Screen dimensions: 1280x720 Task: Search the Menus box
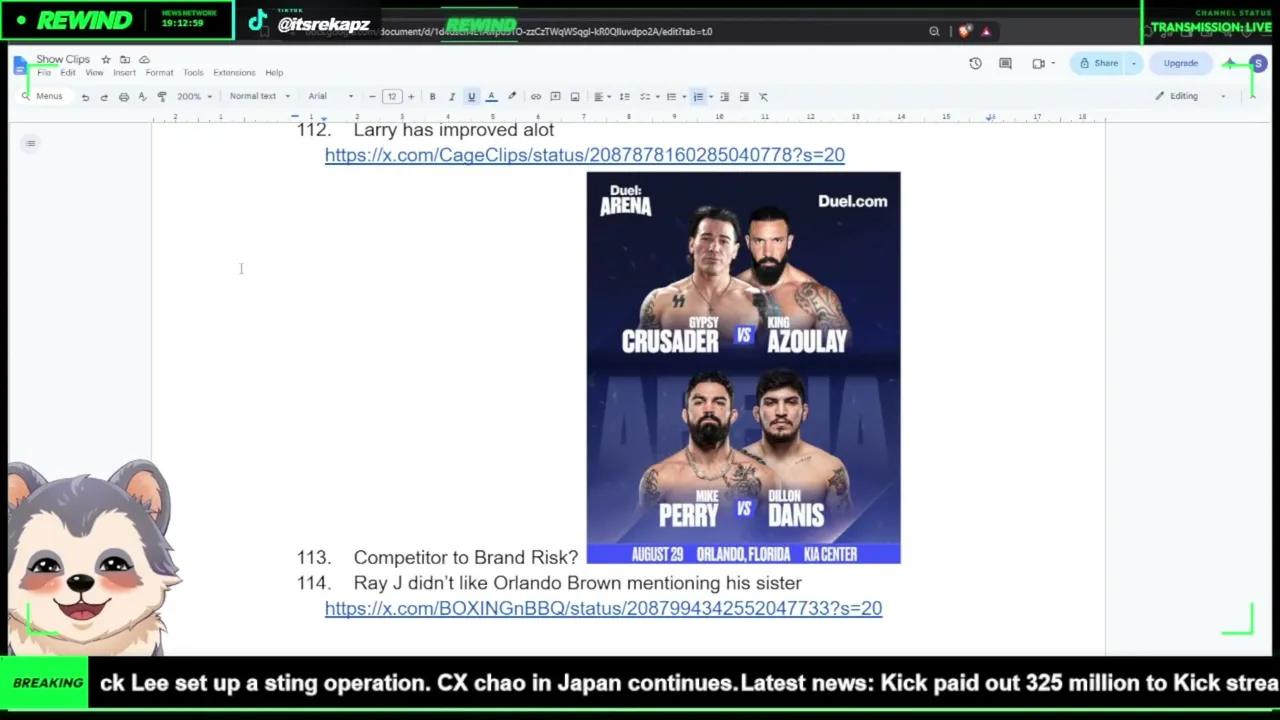[x=43, y=97]
